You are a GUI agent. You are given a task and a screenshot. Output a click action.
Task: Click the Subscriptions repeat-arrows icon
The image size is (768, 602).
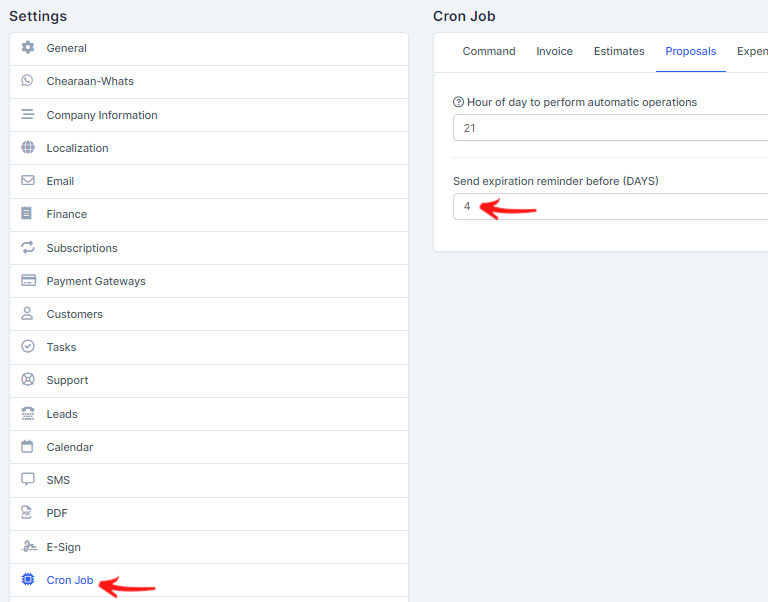pos(28,248)
